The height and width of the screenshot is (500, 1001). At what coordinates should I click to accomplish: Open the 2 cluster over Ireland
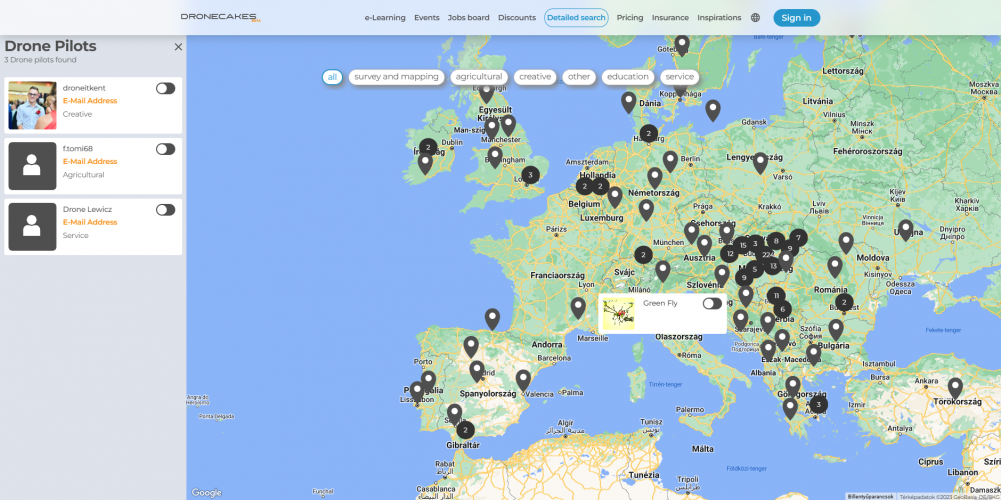click(428, 148)
